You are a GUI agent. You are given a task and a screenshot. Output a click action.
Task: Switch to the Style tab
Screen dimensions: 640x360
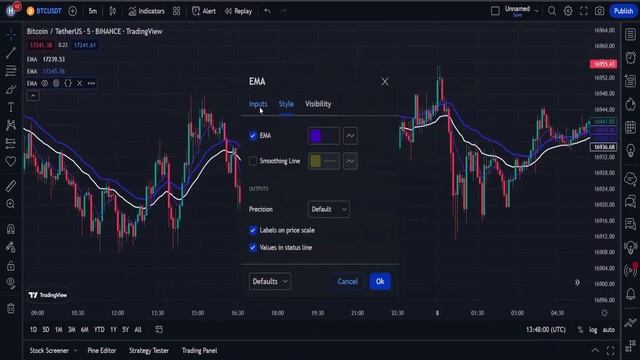[x=286, y=104]
